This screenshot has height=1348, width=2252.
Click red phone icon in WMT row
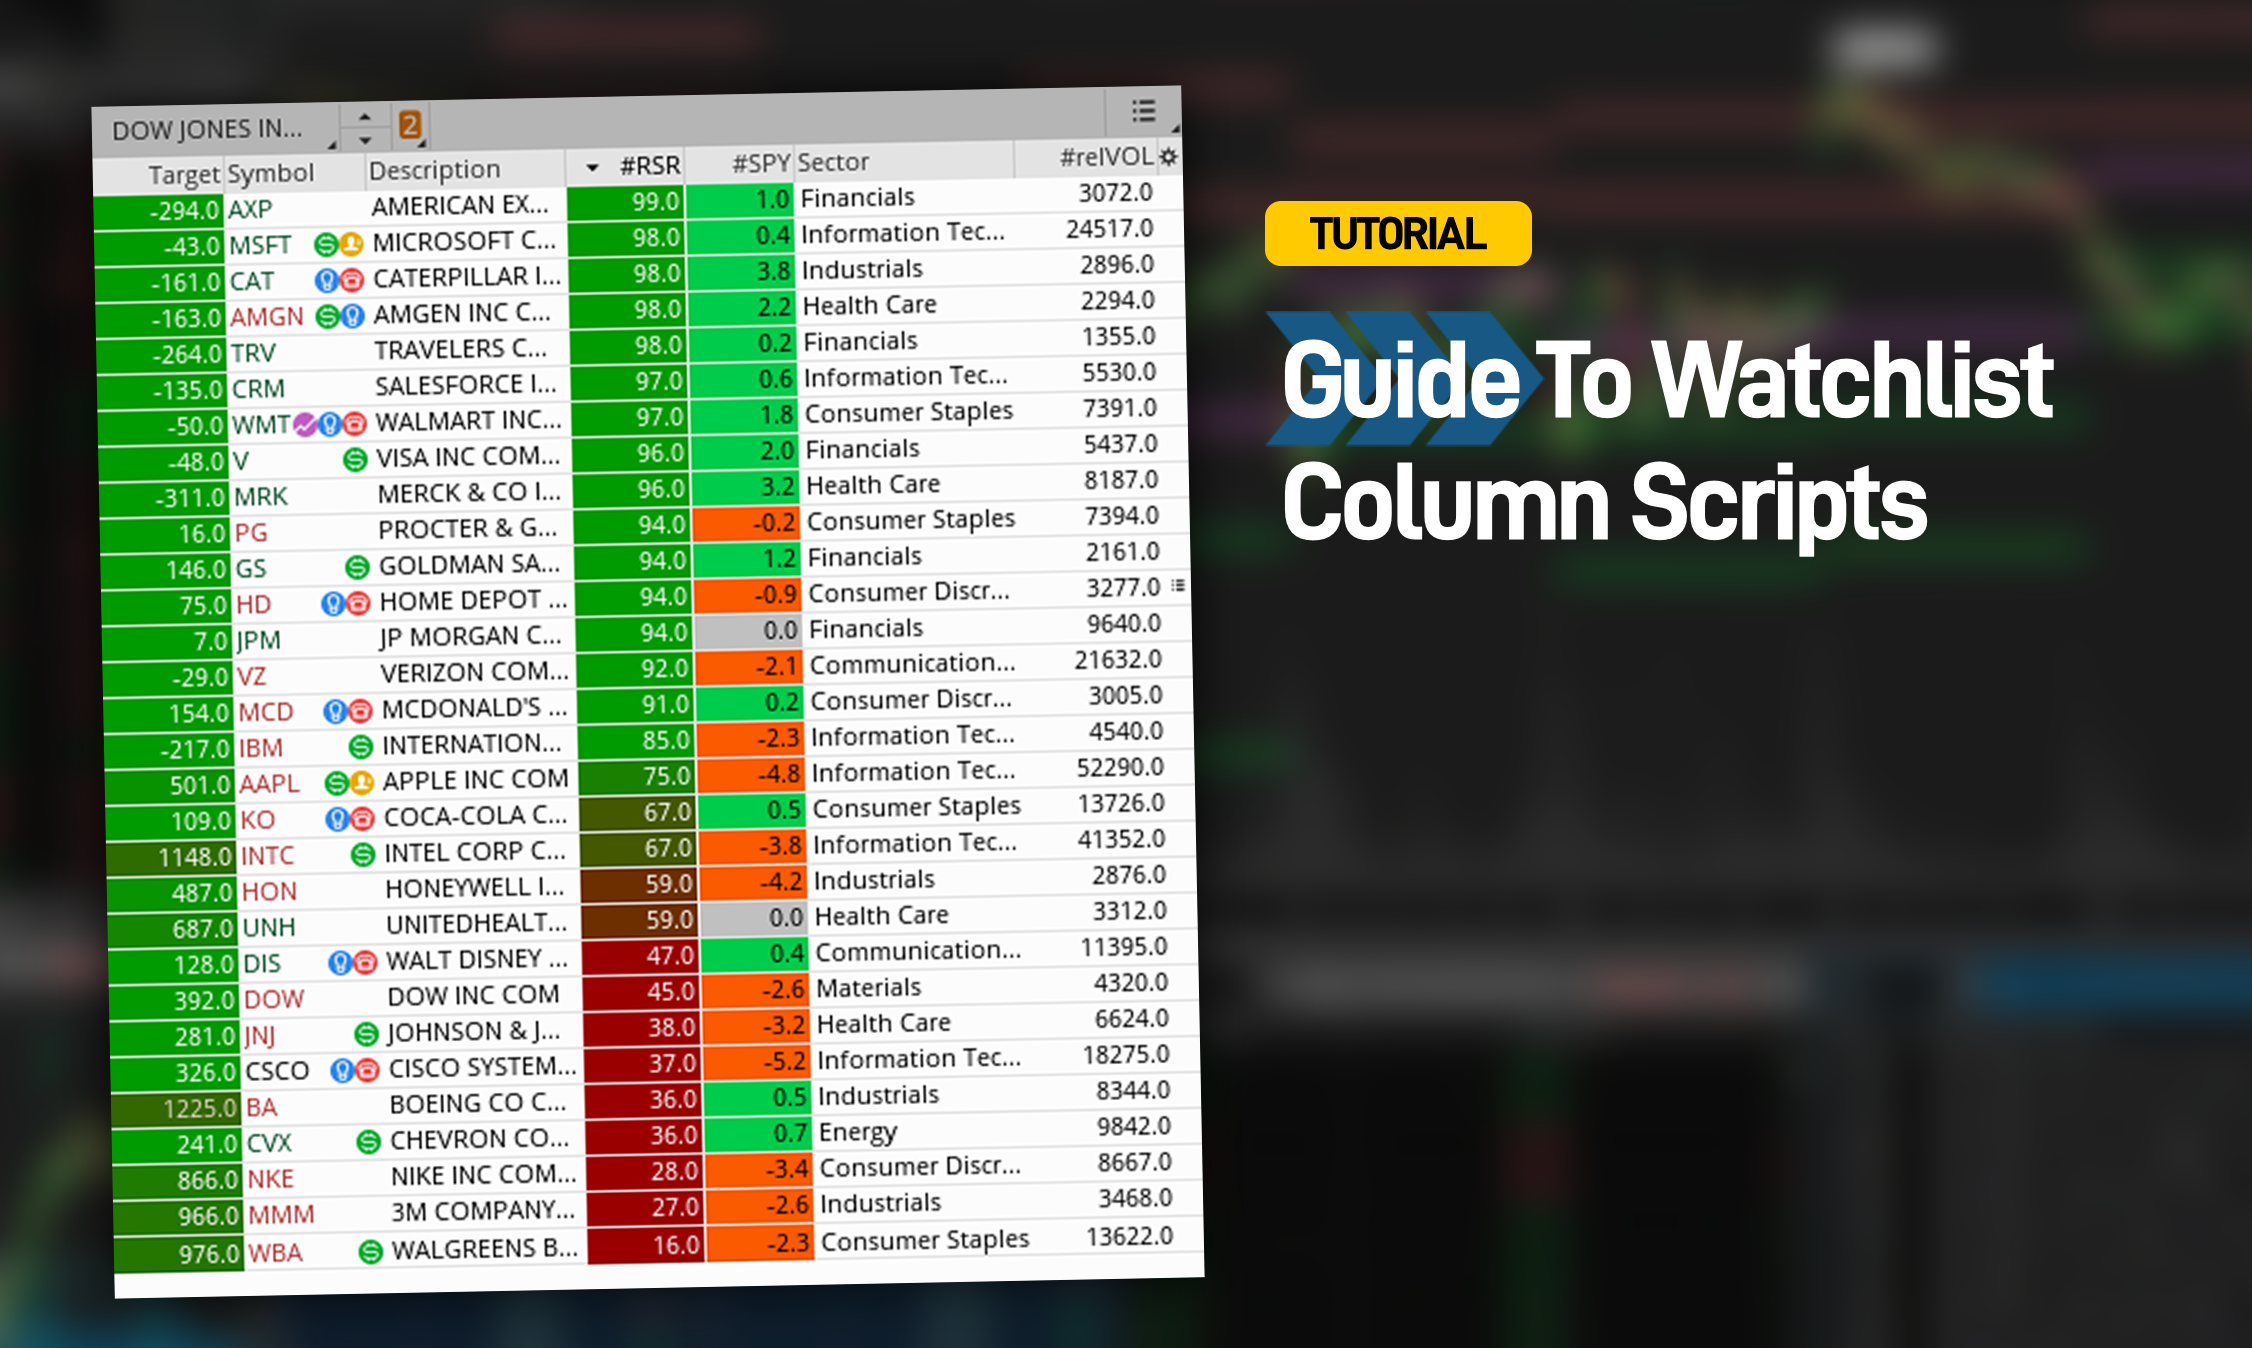(x=355, y=424)
